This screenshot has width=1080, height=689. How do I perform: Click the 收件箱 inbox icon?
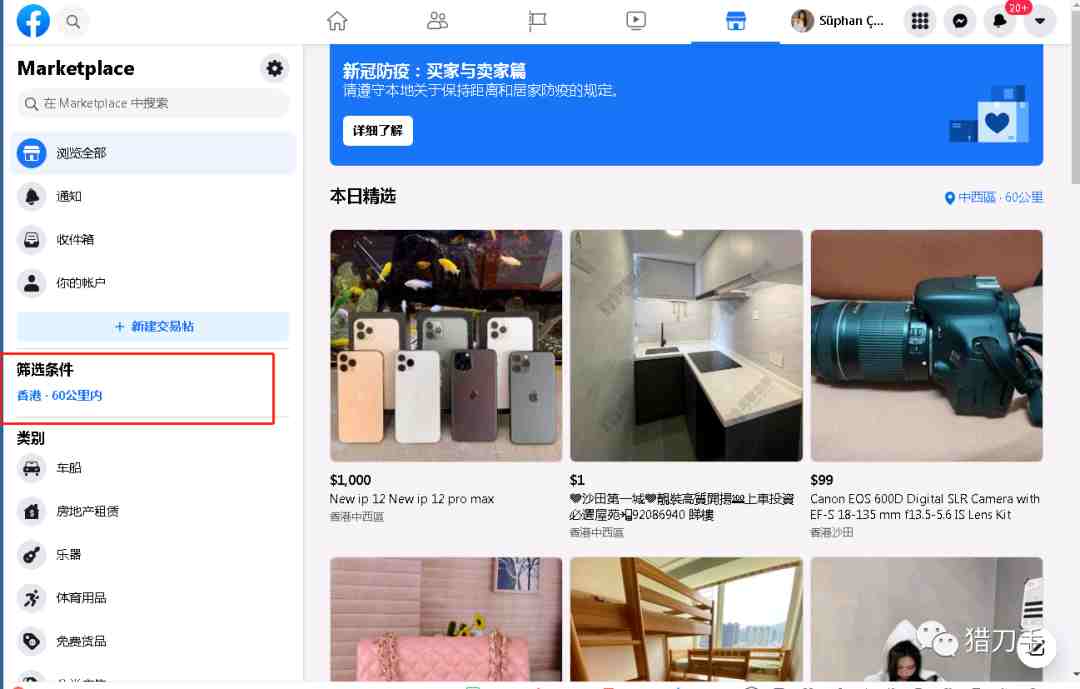(32, 240)
